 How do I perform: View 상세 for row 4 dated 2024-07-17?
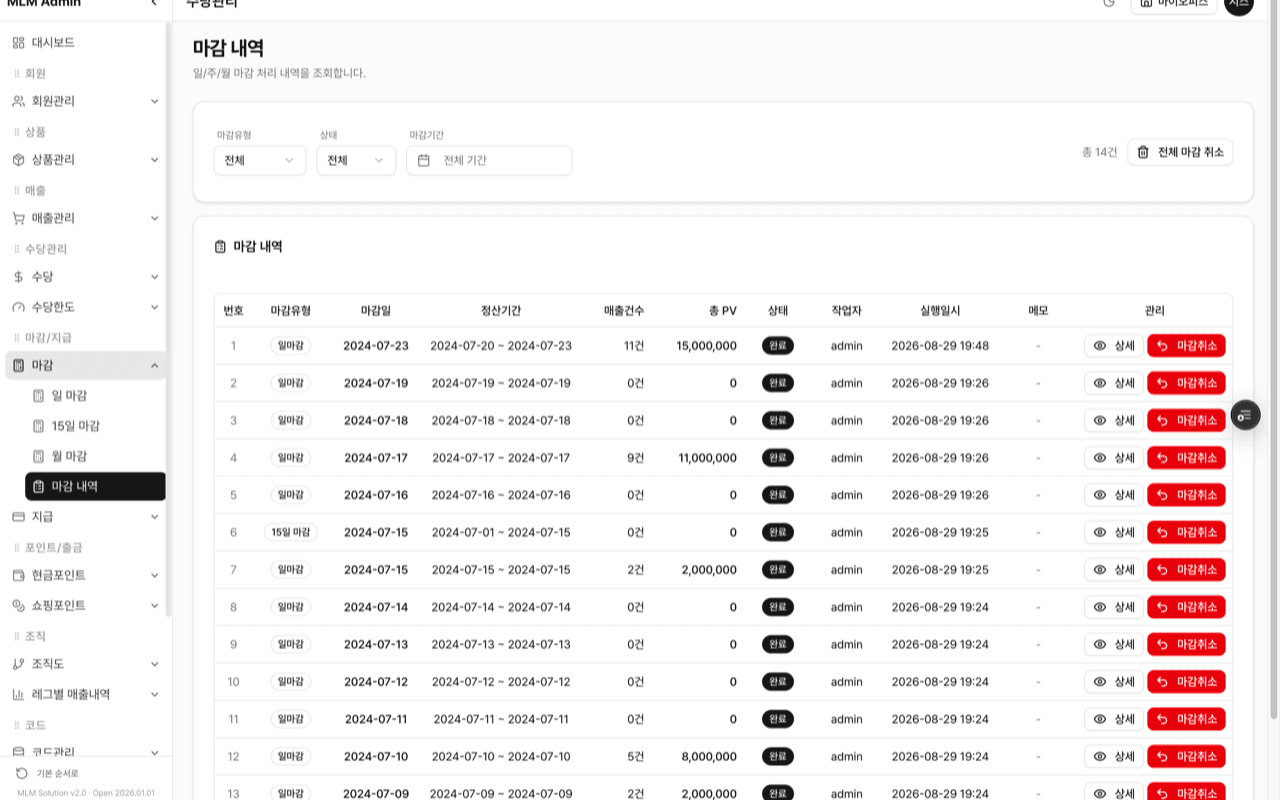tap(1114, 458)
